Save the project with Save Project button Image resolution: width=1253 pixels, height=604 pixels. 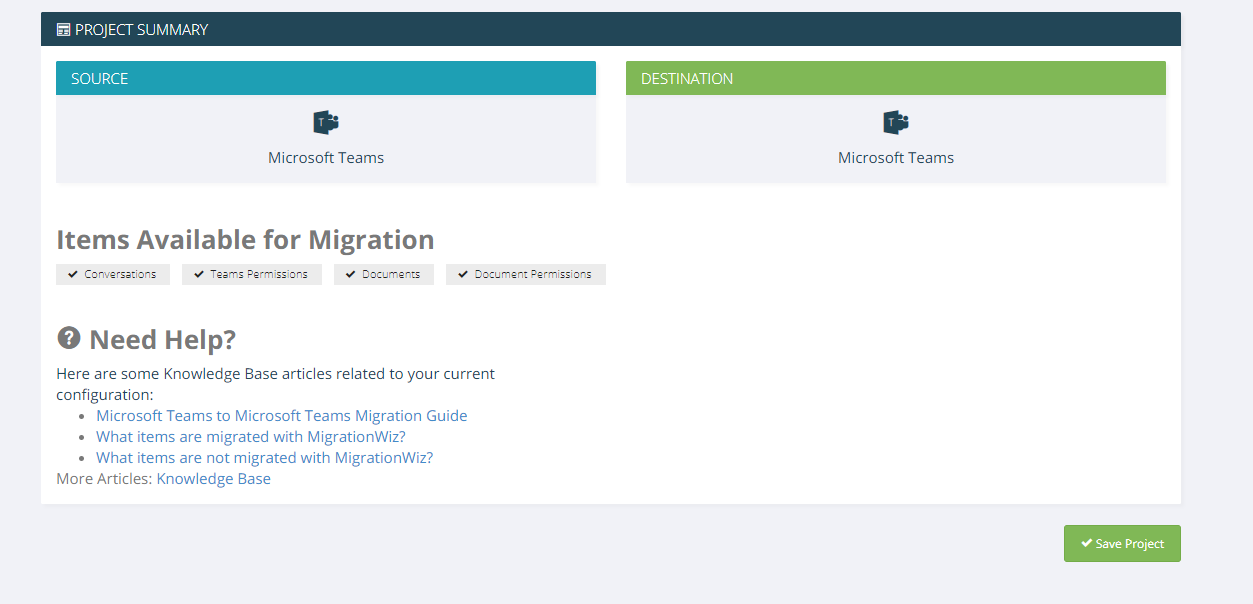click(1122, 543)
